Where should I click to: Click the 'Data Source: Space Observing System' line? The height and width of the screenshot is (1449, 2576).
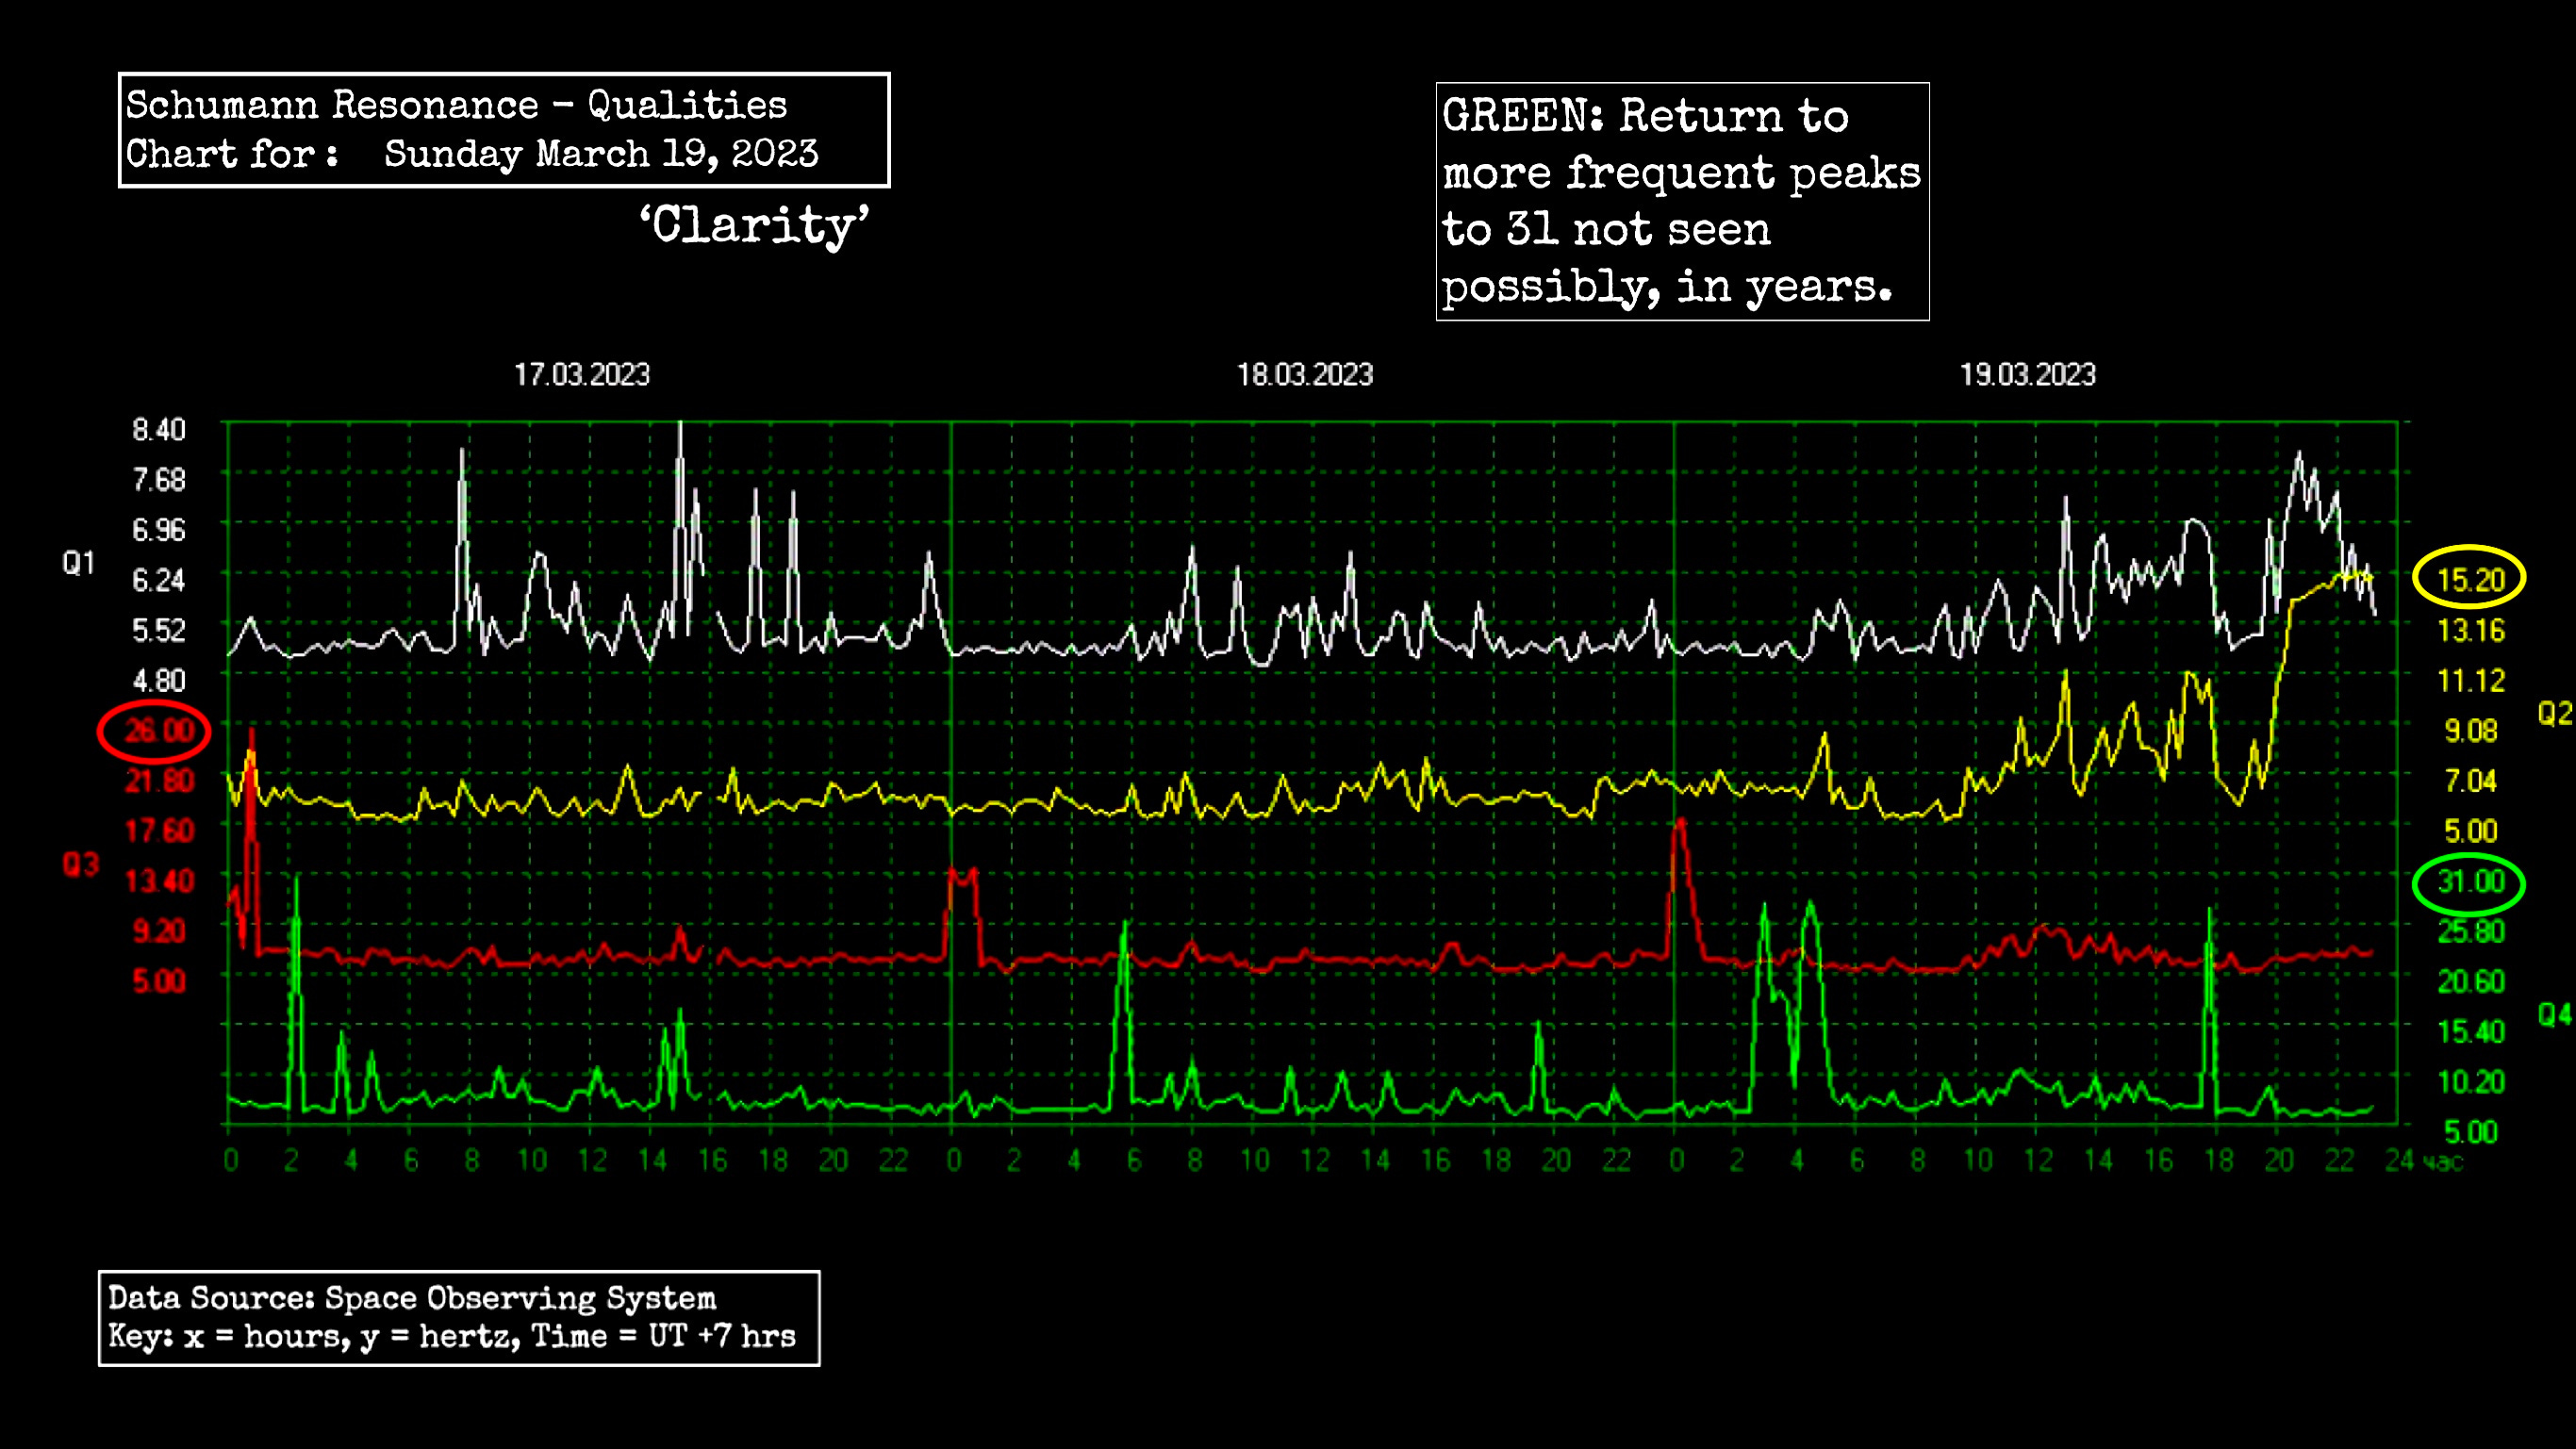point(412,1298)
